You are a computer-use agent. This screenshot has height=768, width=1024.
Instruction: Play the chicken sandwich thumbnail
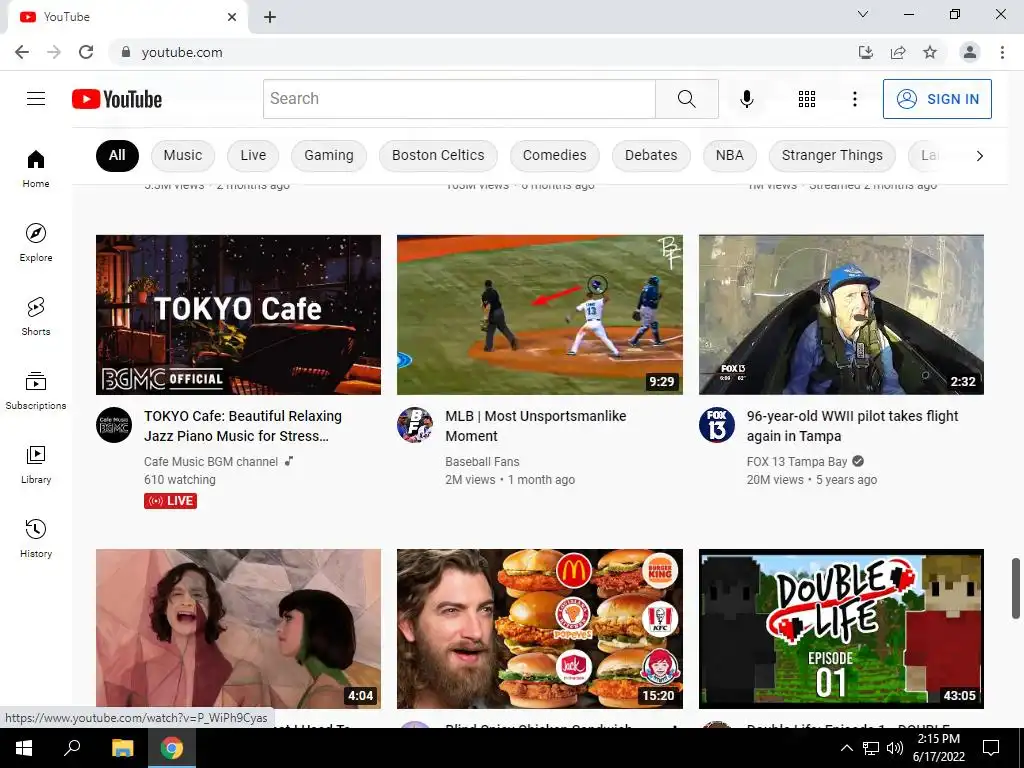click(540, 629)
